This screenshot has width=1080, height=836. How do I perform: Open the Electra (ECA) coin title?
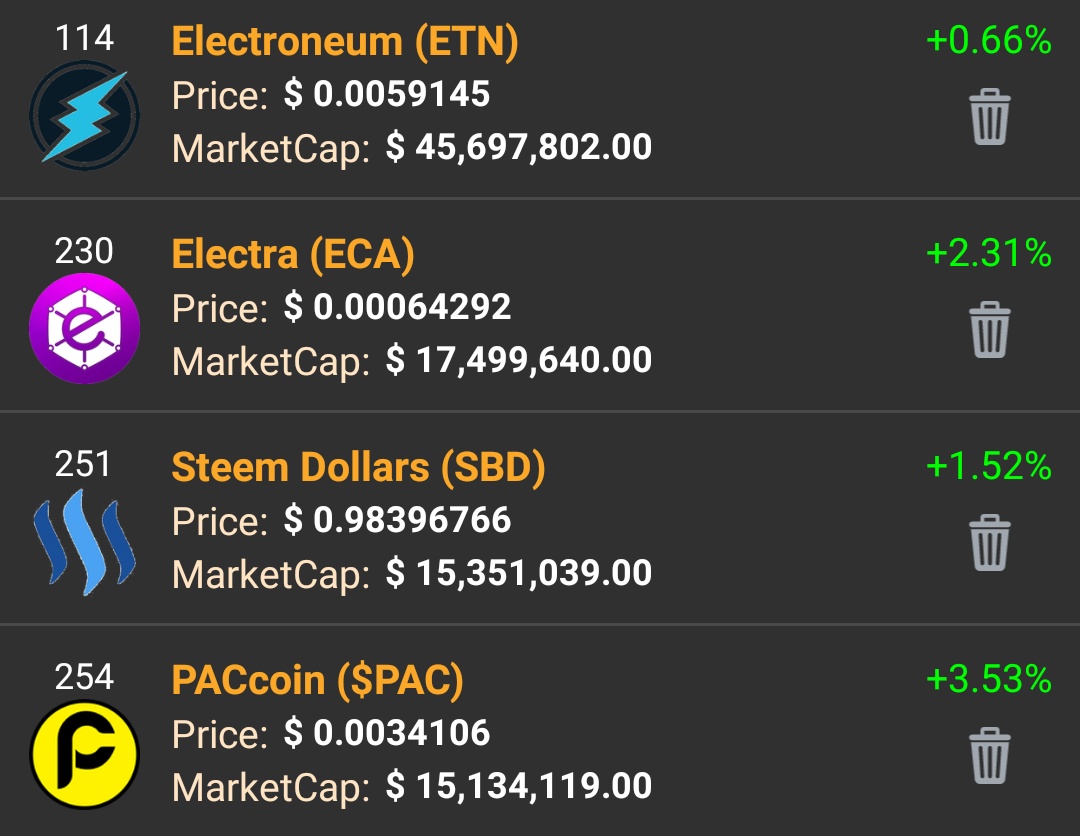pos(293,254)
